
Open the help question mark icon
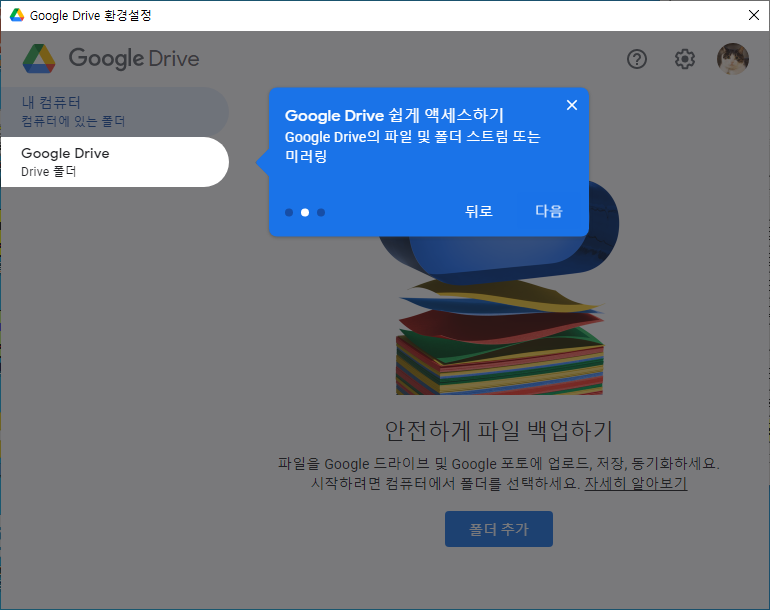point(636,59)
